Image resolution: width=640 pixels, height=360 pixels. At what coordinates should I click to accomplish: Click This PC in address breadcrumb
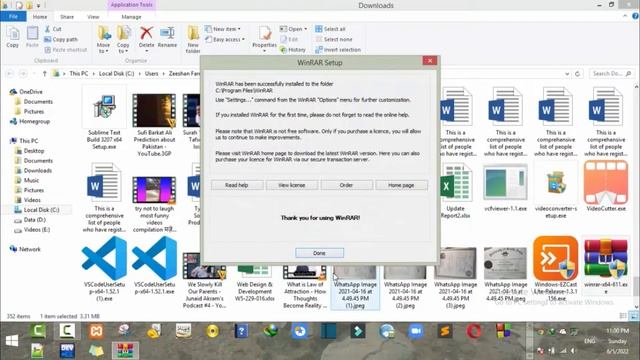click(x=79, y=73)
